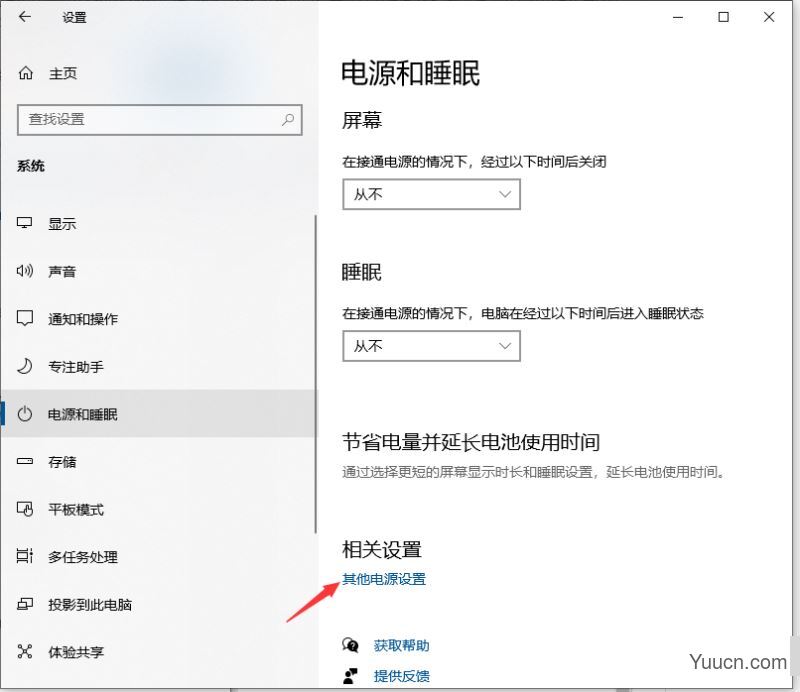The width and height of the screenshot is (800, 692).
Task: Open 平板模式 settings page
Action: click(159, 509)
